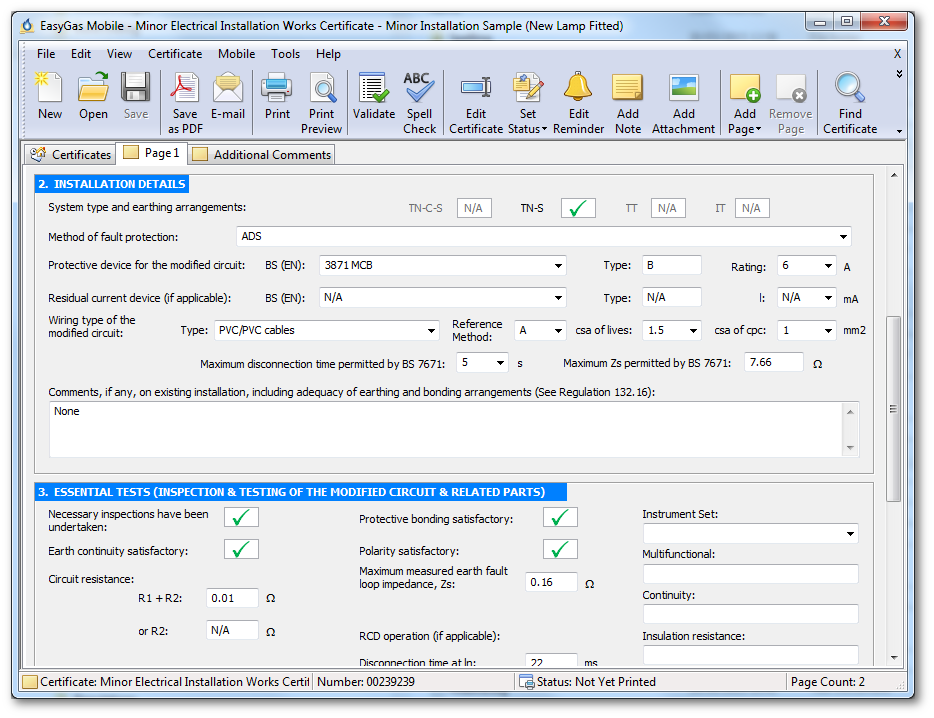Toggle the TN-C-S system type box
Image resolution: width=934 pixels, height=718 pixels.
coord(474,208)
